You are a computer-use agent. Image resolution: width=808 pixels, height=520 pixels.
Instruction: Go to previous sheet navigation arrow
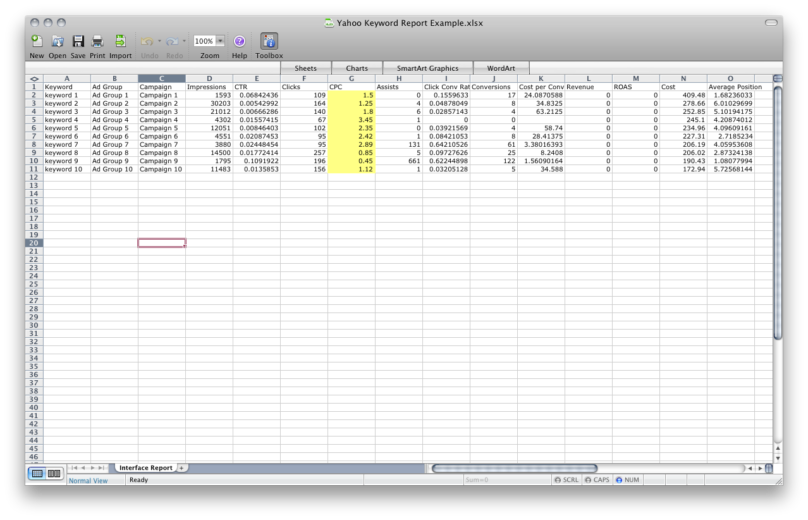[x=83, y=468]
